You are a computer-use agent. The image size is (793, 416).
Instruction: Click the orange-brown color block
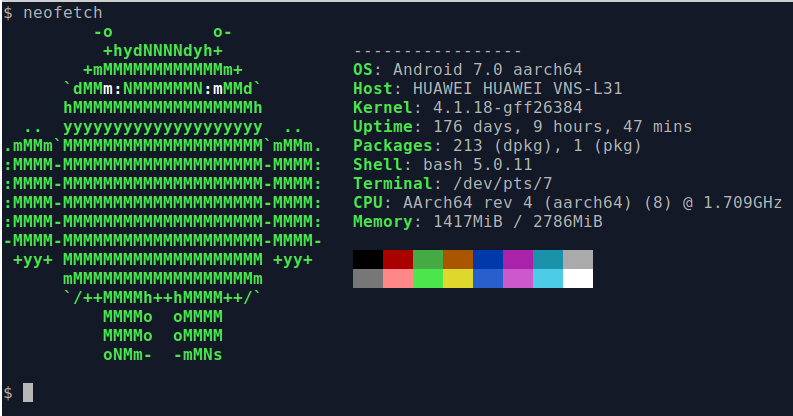pyautogui.click(x=458, y=259)
